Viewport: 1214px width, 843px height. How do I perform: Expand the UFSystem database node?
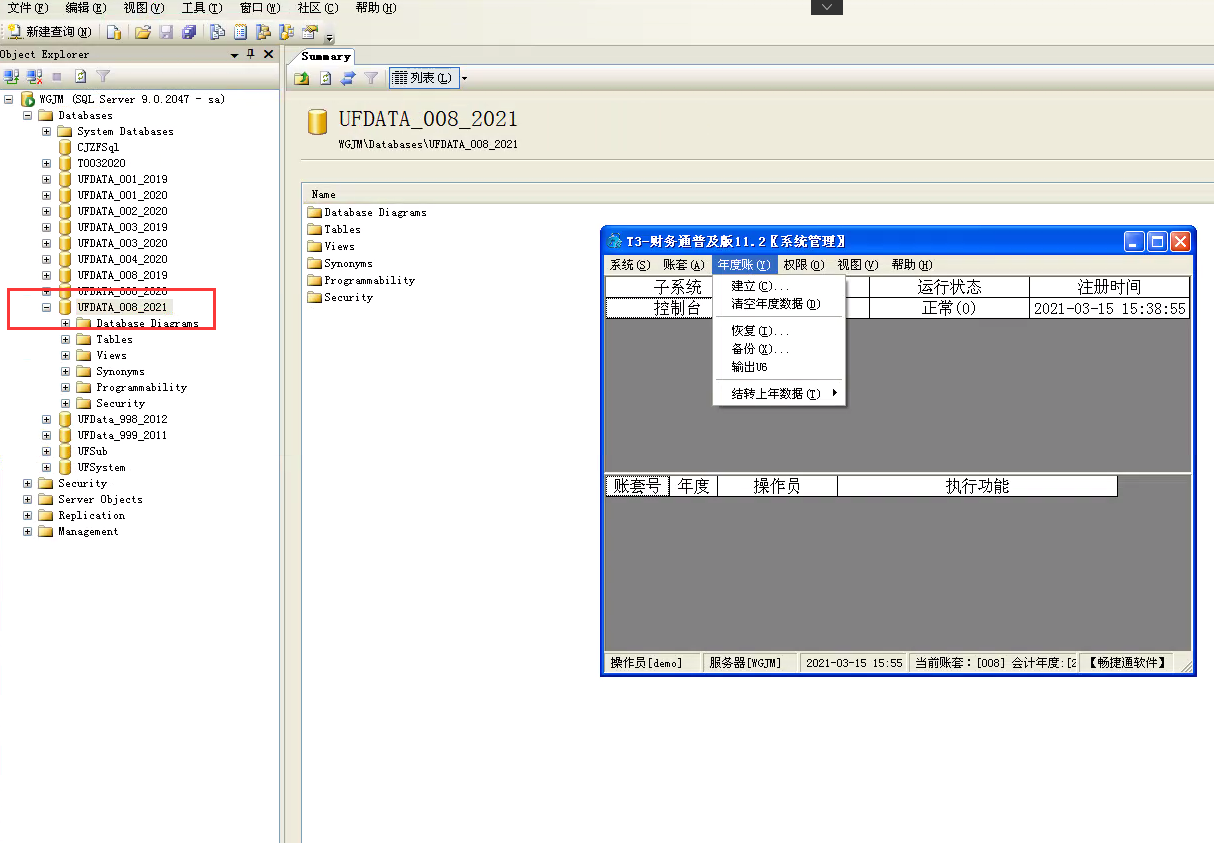[47, 468]
